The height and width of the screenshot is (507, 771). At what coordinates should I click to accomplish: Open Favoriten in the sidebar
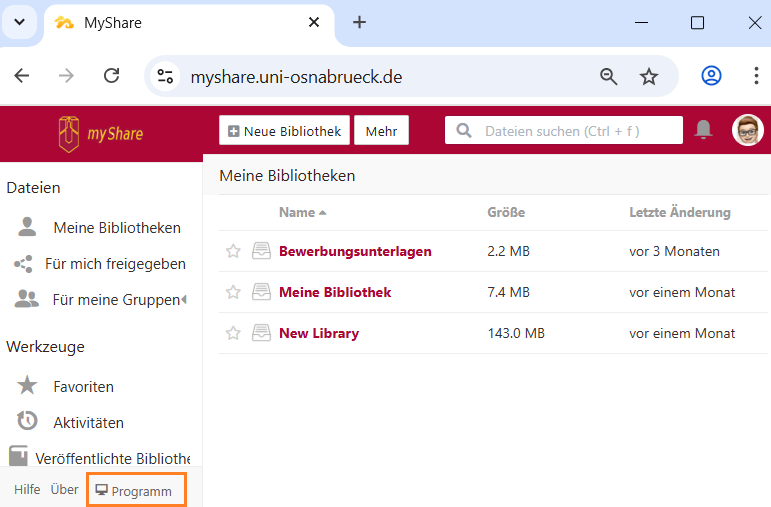(x=83, y=386)
